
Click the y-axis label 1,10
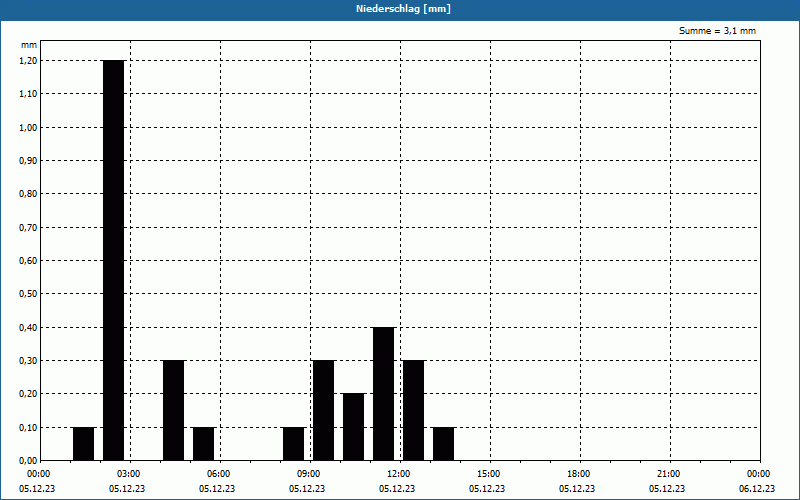point(28,94)
